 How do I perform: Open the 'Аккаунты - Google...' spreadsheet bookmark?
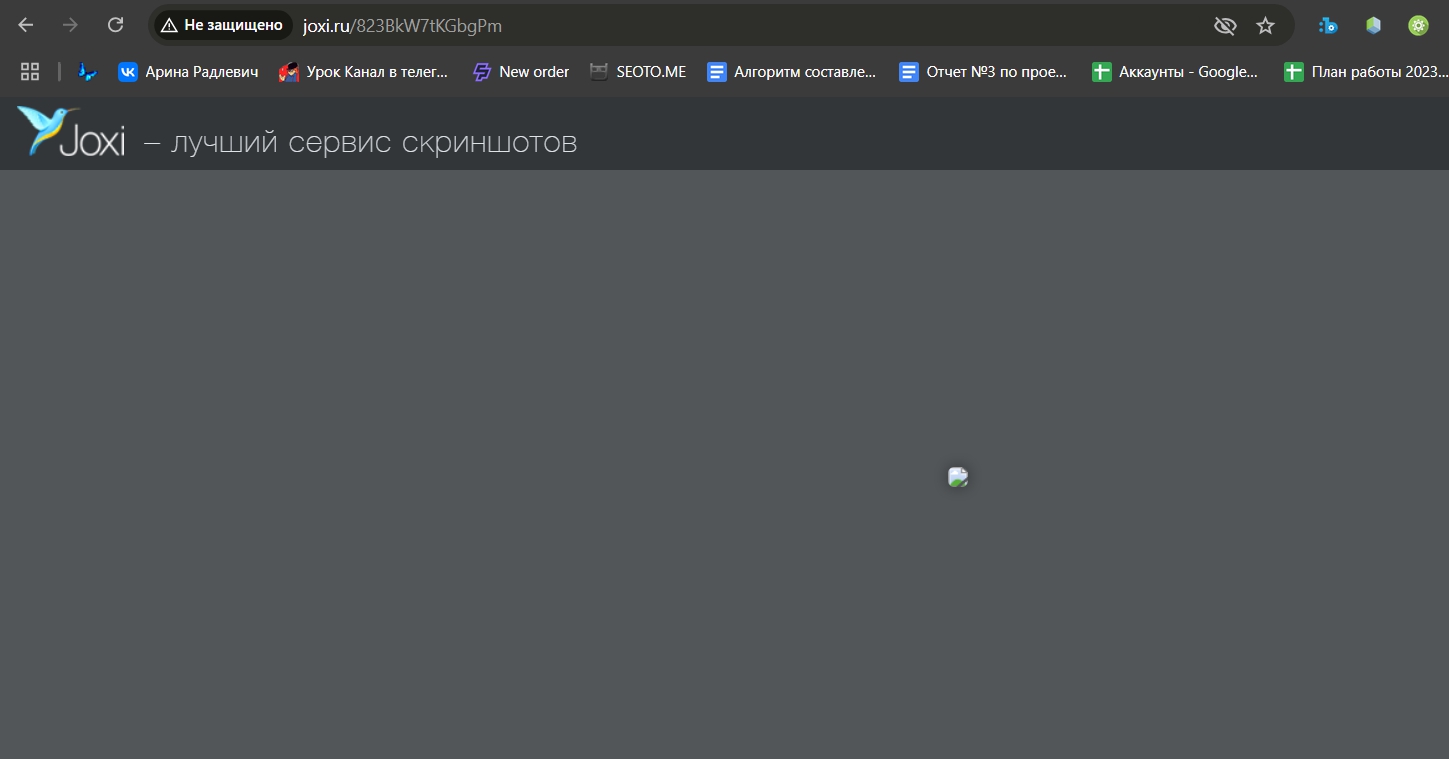(x=1175, y=72)
